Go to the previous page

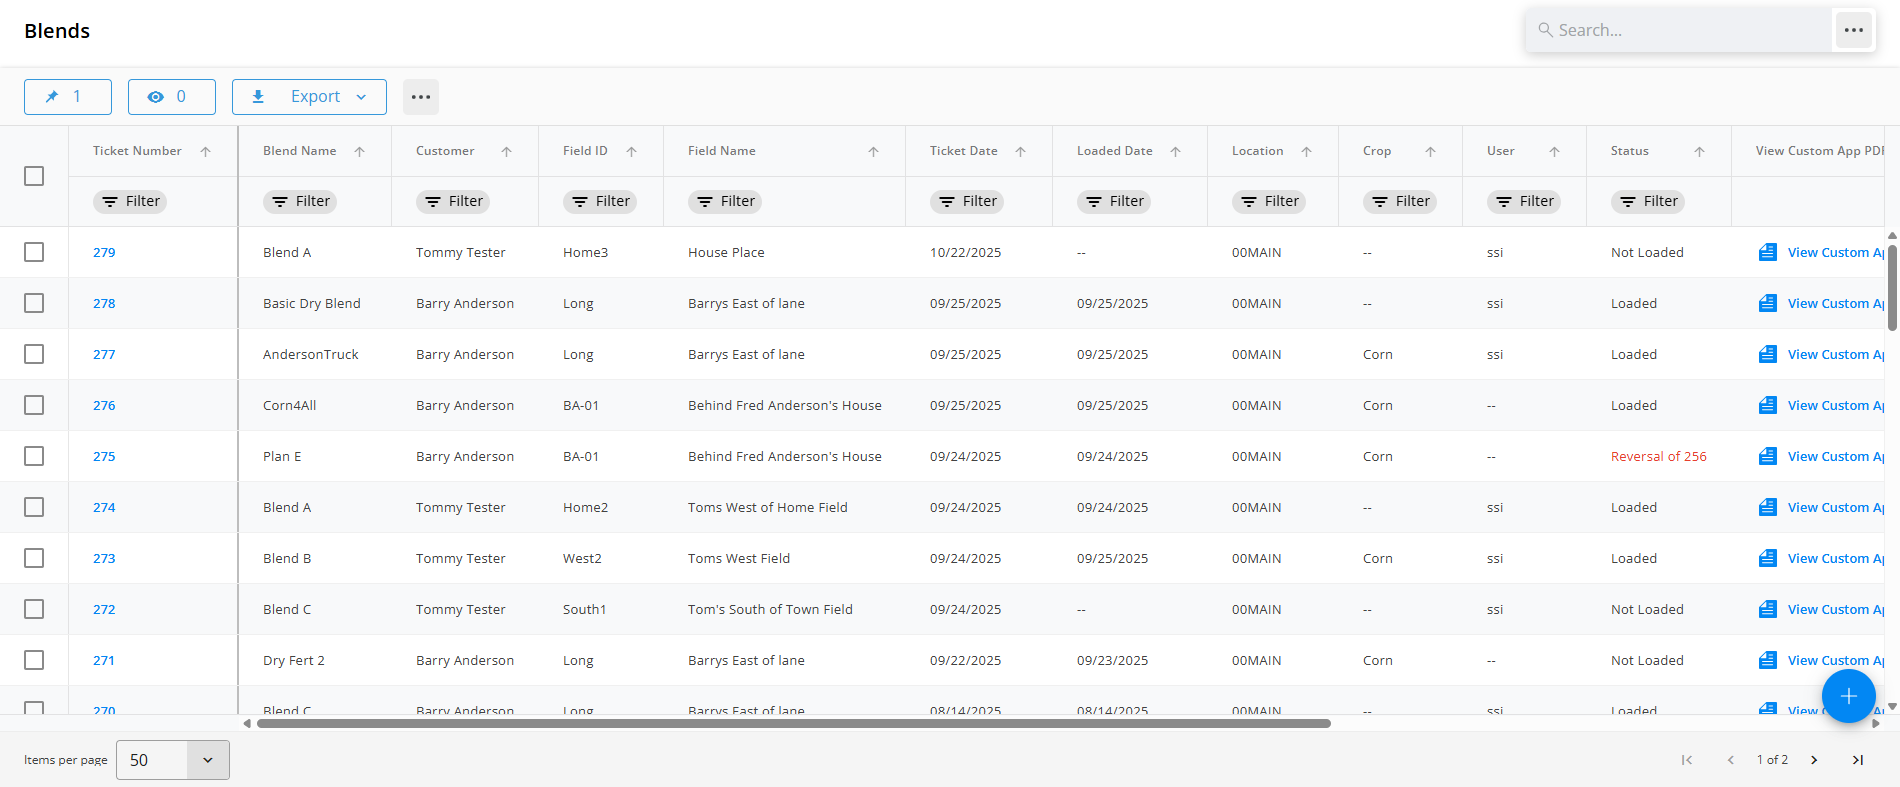[1730, 760]
